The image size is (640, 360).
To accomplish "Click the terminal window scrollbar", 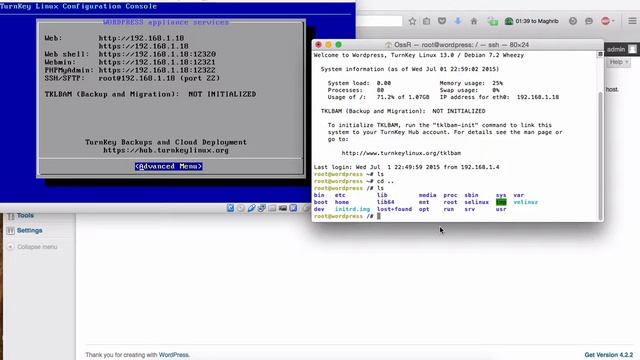I will (x=600, y=155).
